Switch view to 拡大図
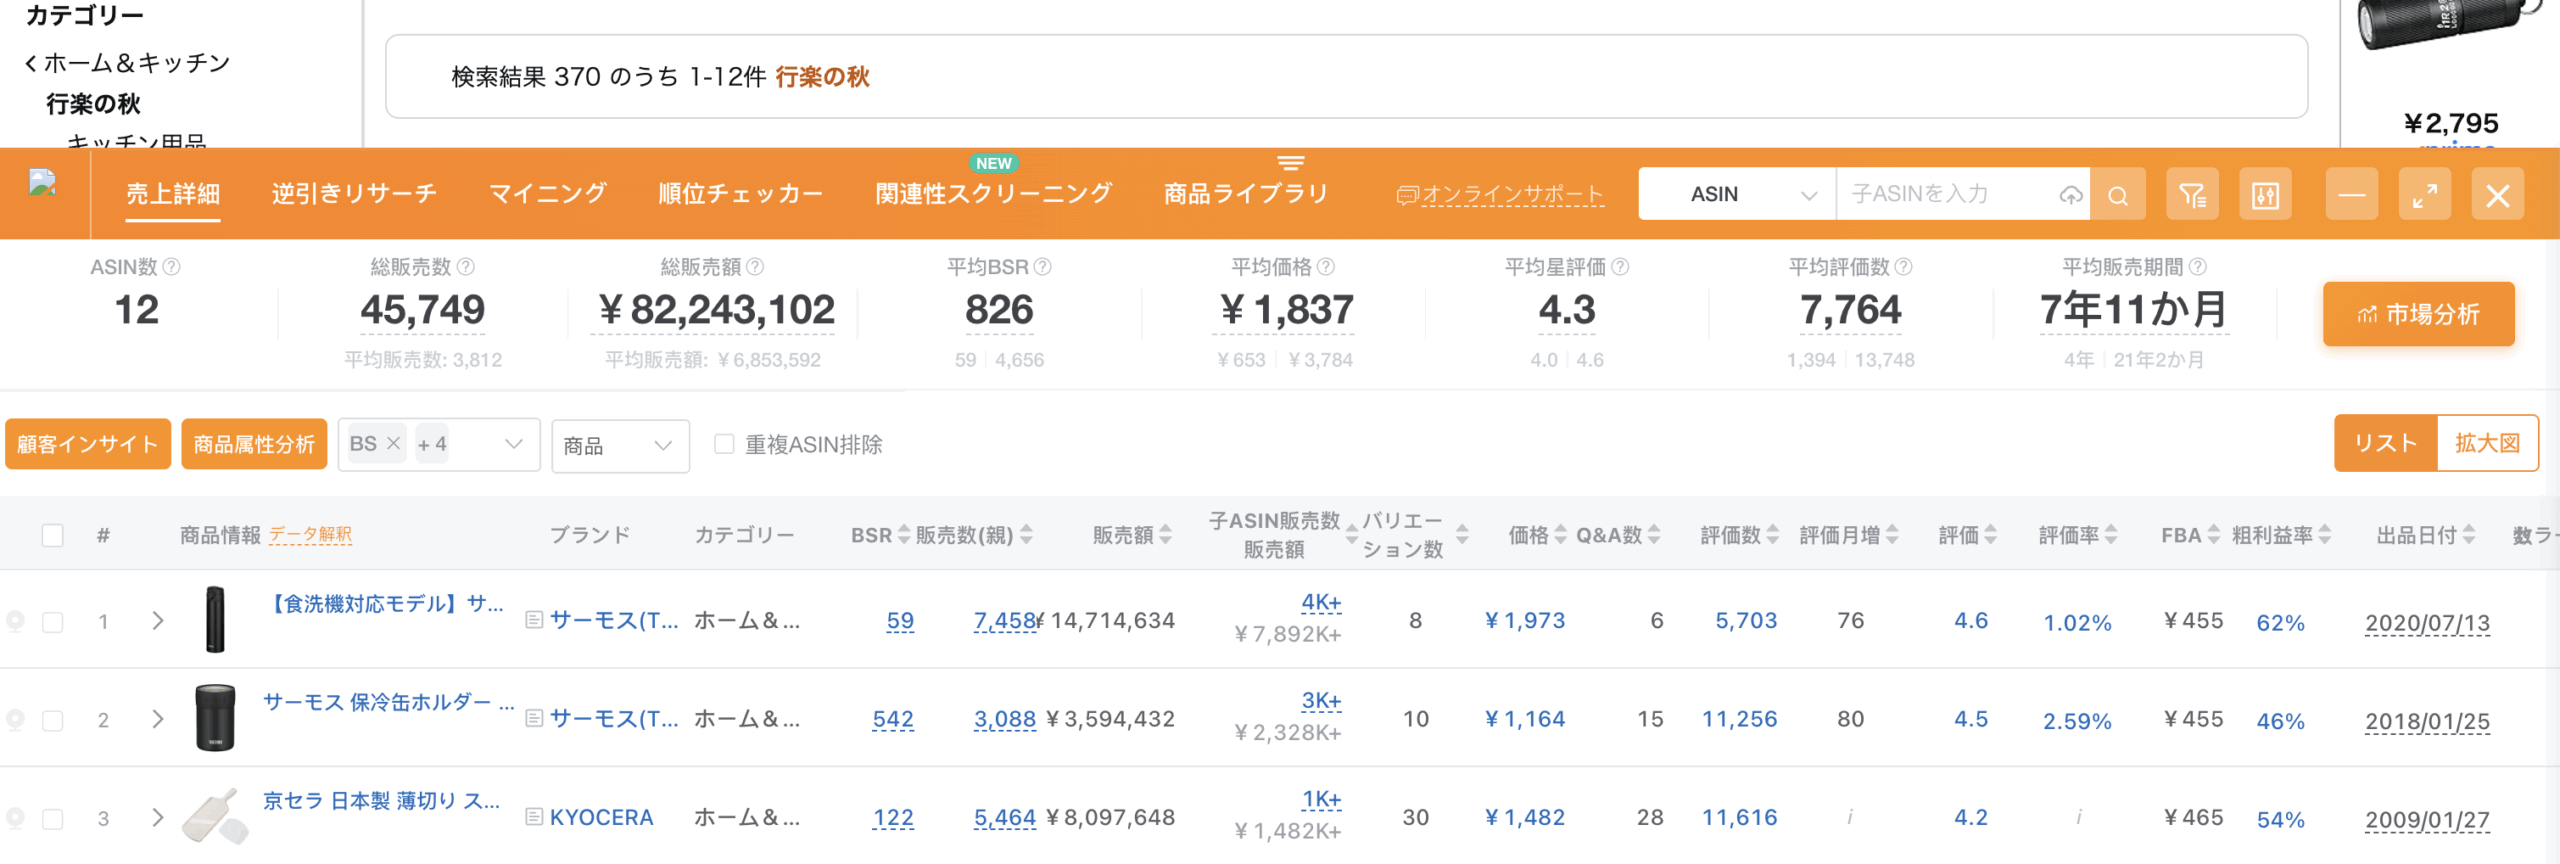 pos(2487,443)
